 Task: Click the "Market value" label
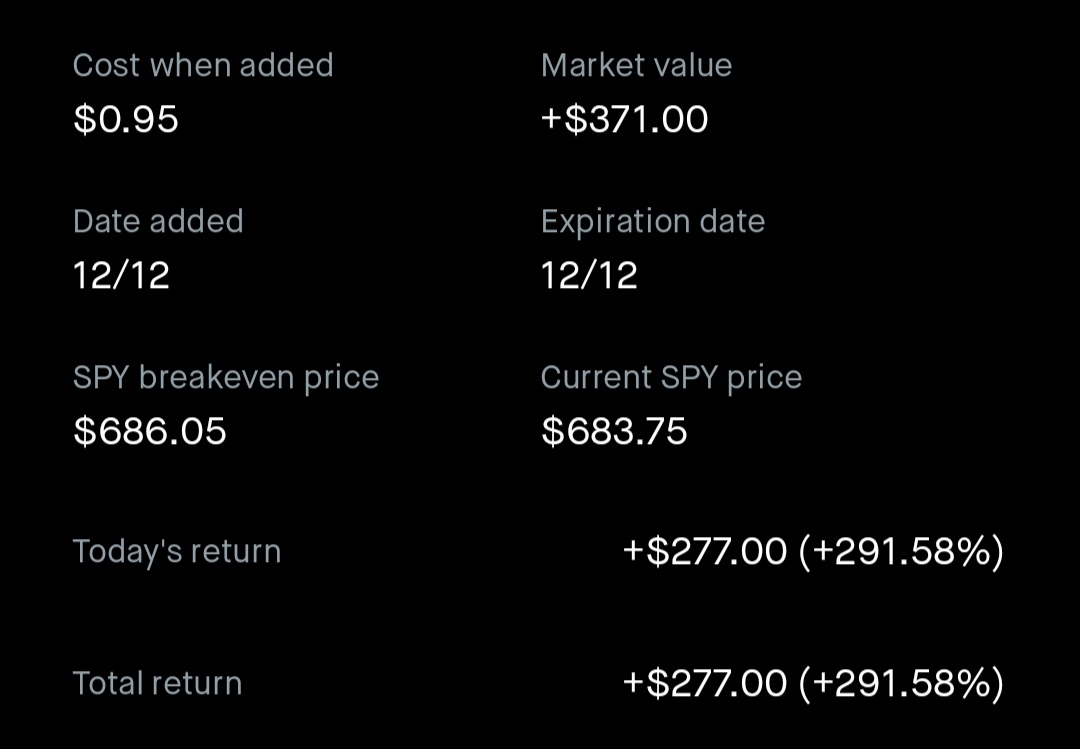(x=636, y=65)
